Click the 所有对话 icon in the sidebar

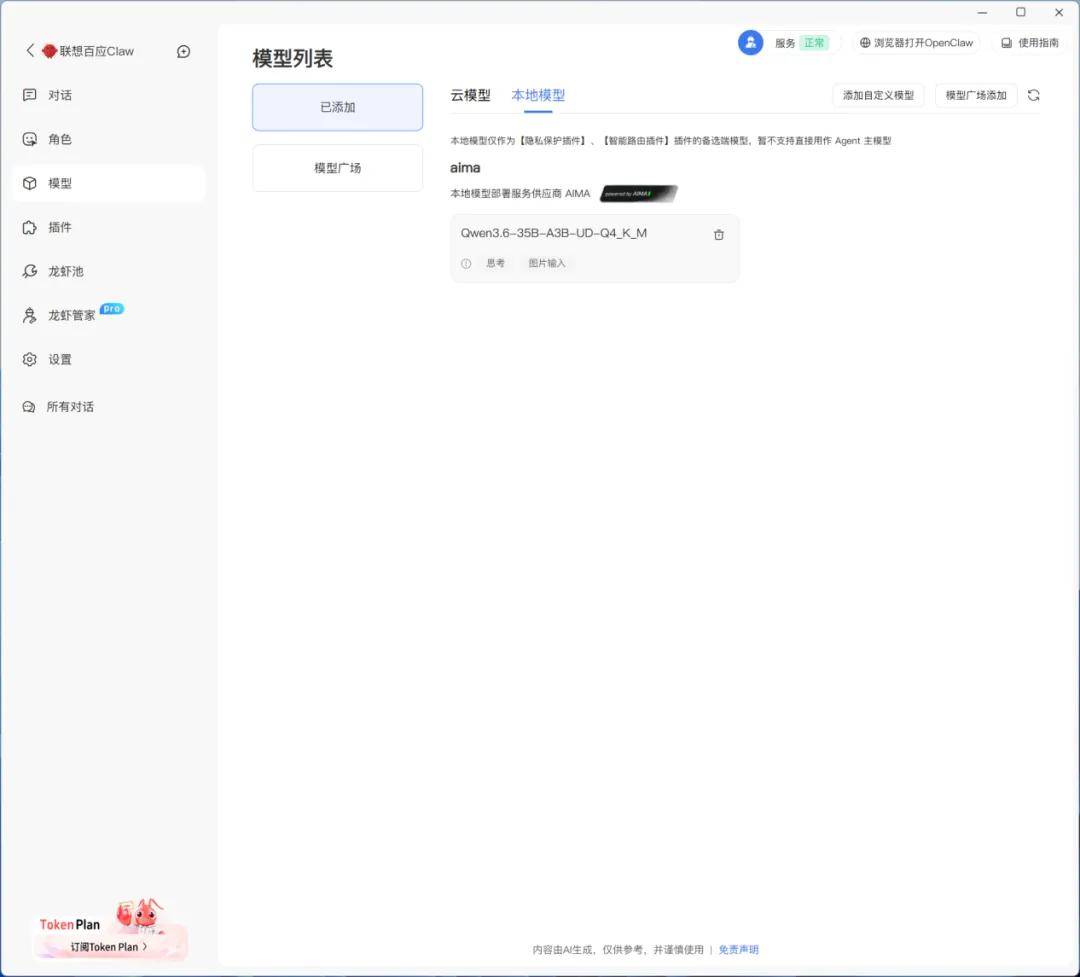pos(29,407)
